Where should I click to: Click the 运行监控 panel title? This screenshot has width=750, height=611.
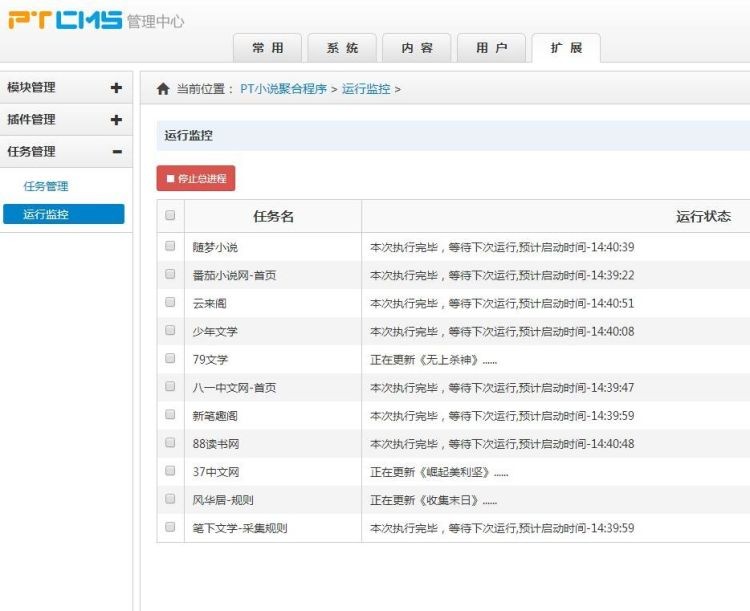[x=188, y=135]
